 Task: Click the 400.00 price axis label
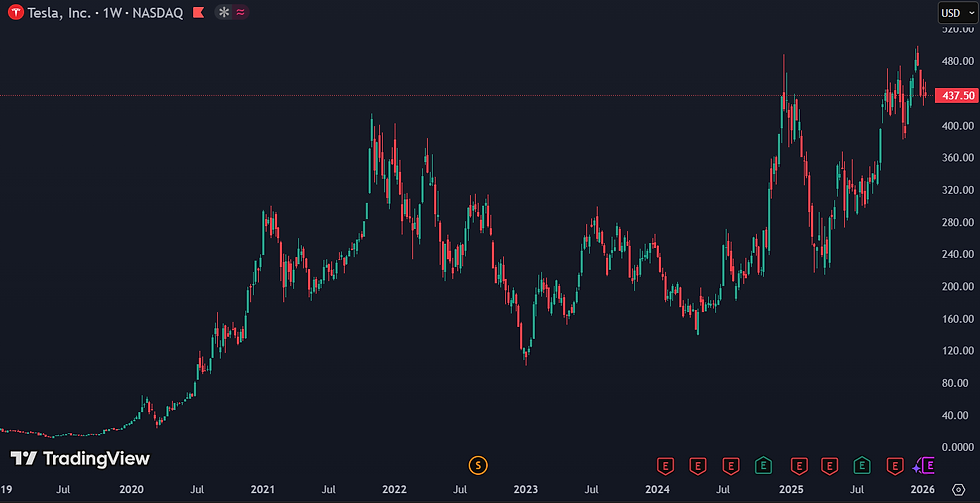(959, 126)
